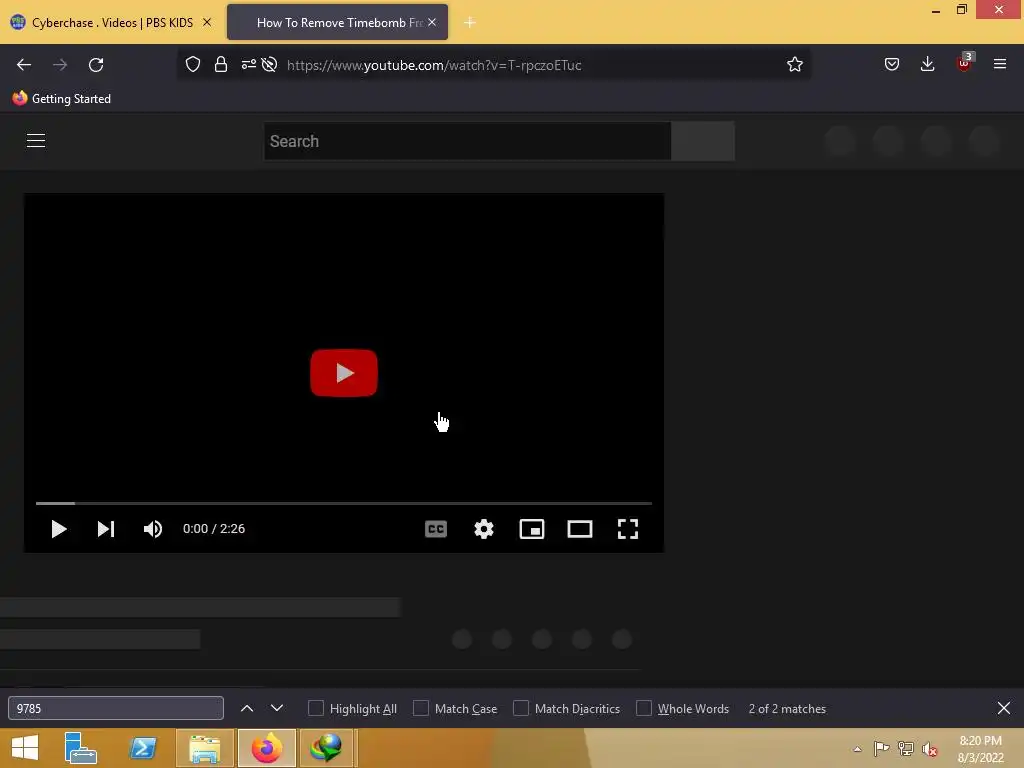Skip to the next video
This screenshot has width=1024, height=768.
pyautogui.click(x=106, y=529)
